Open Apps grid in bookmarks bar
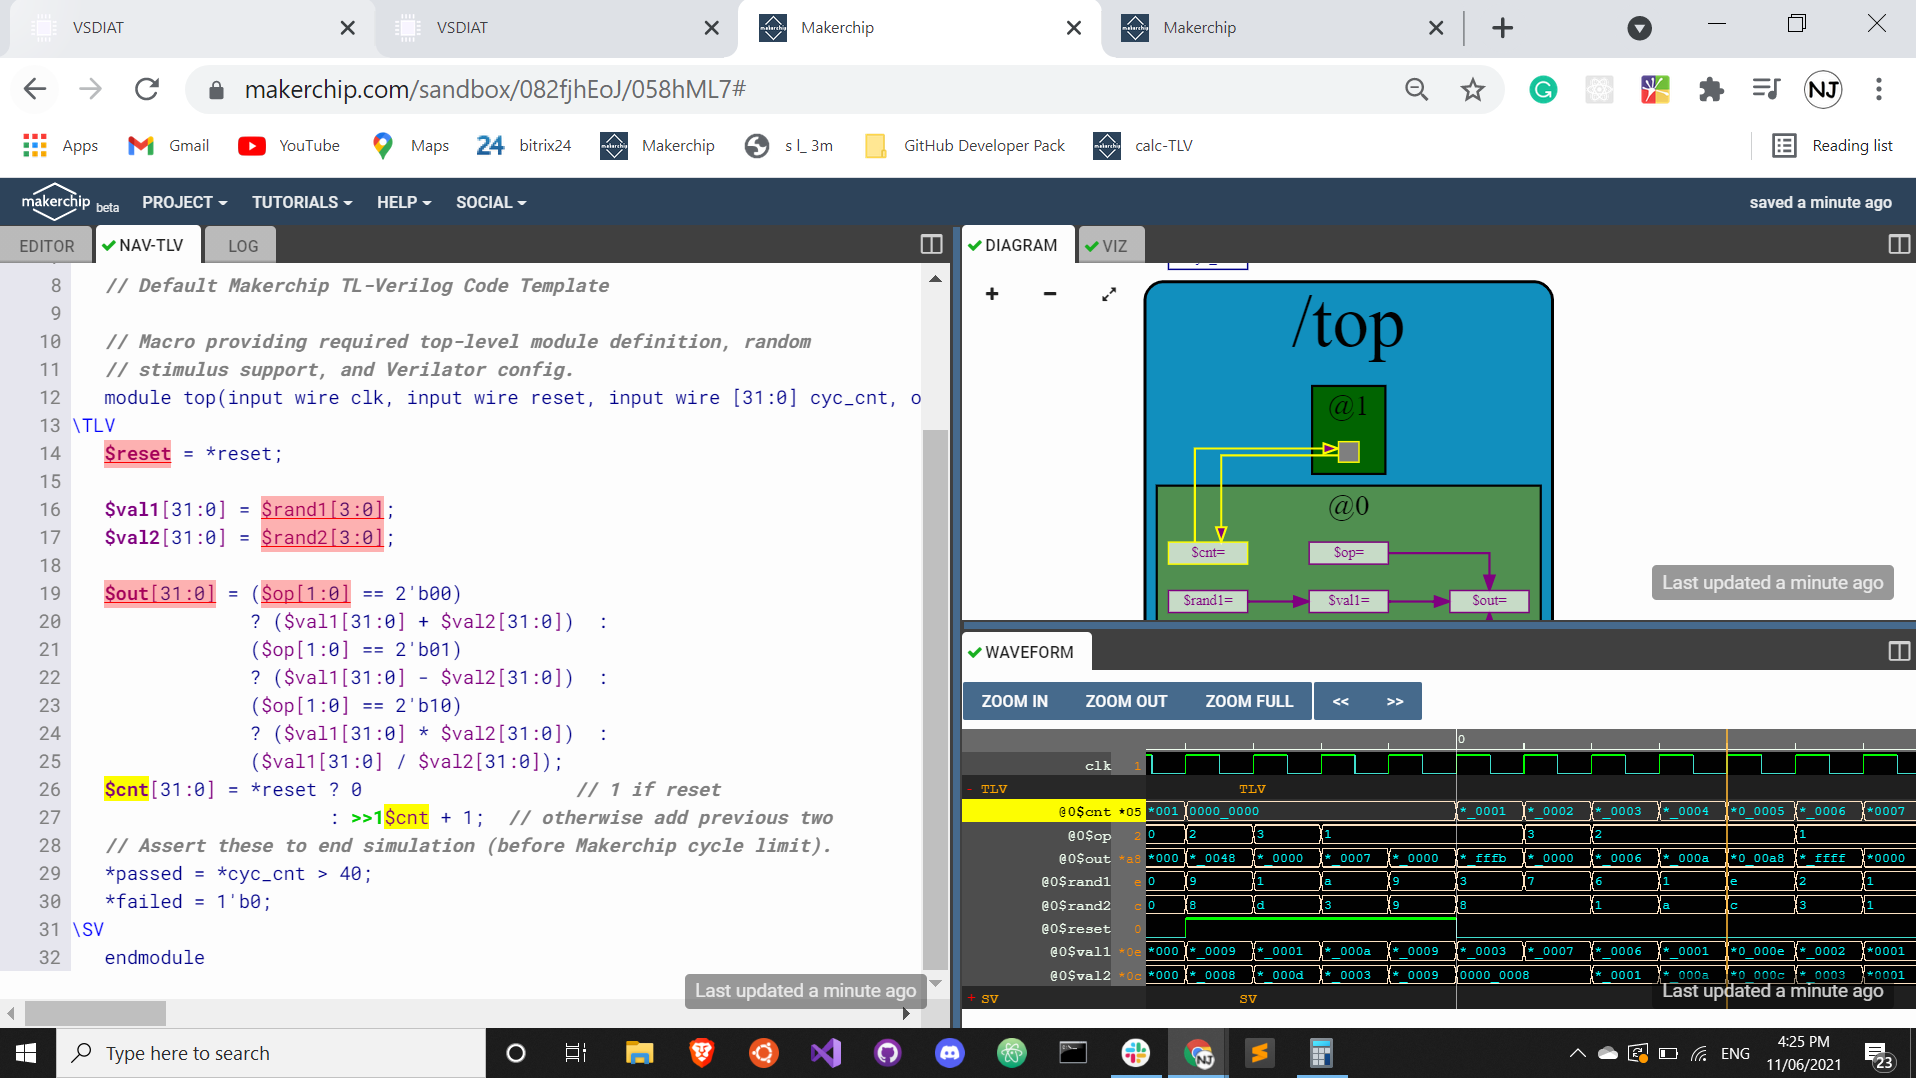 pyautogui.click(x=60, y=146)
